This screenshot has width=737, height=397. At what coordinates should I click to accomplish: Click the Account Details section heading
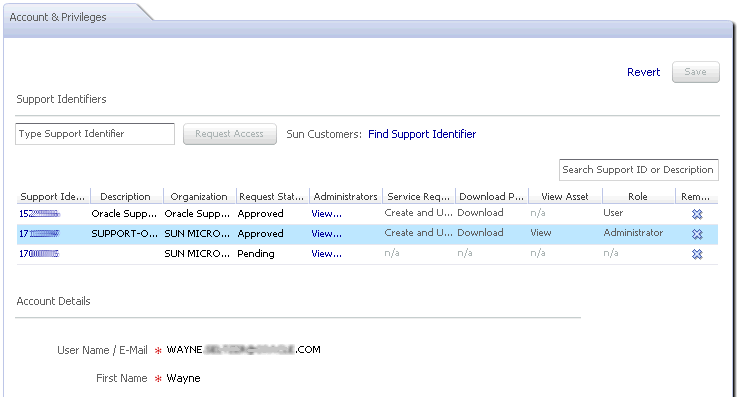click(x=53, y=301)
